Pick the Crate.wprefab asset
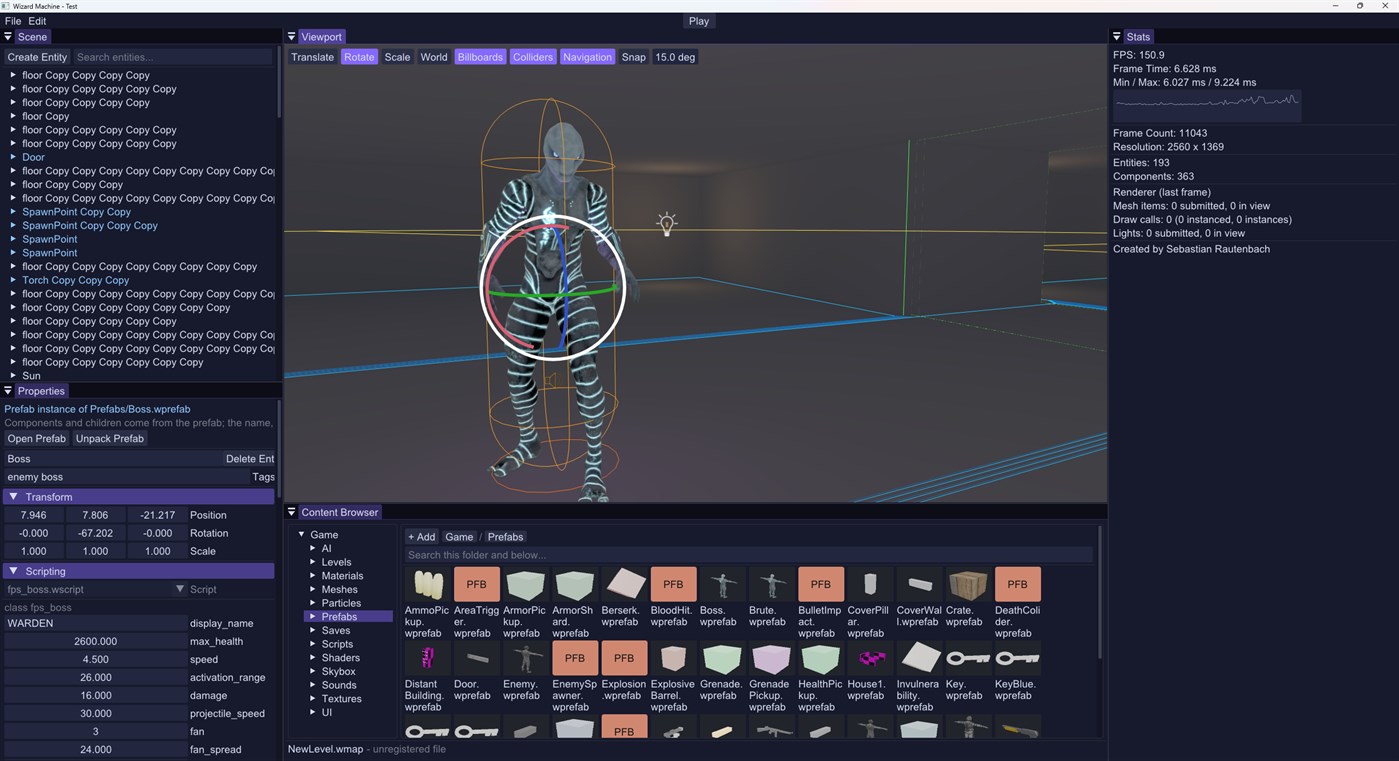 point(968,585)
